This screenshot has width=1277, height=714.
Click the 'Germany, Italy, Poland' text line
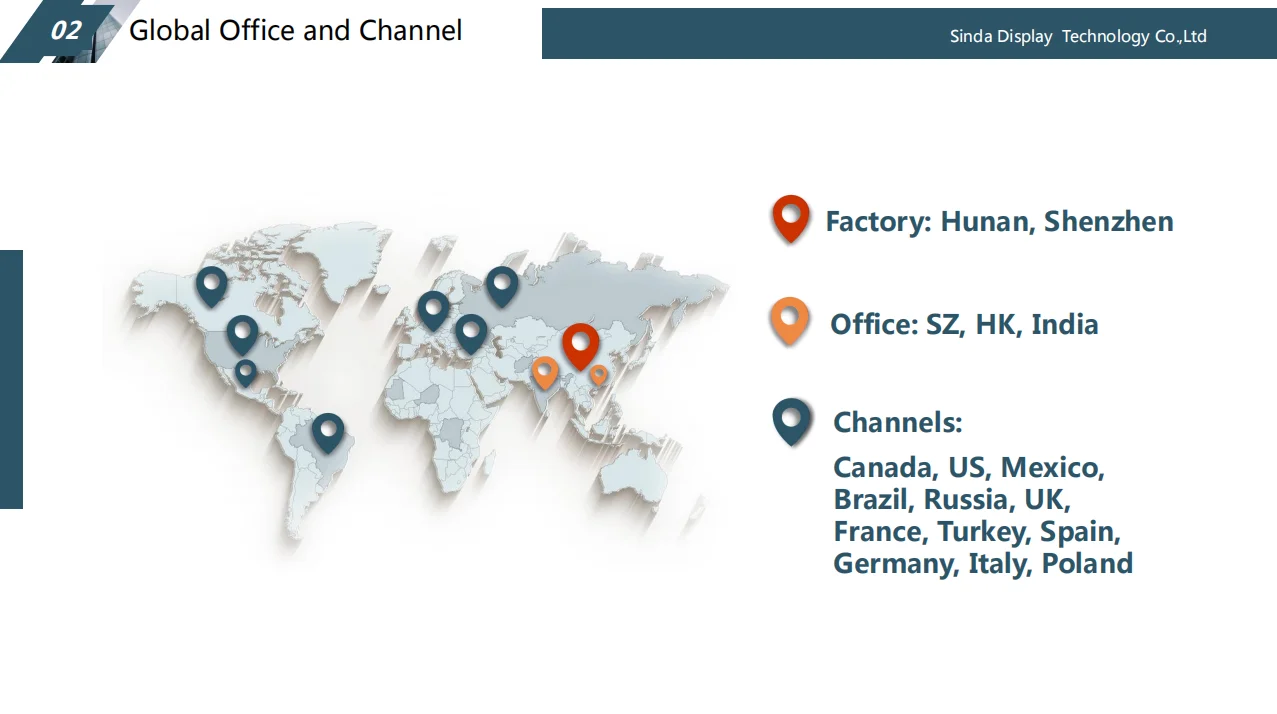983,563
